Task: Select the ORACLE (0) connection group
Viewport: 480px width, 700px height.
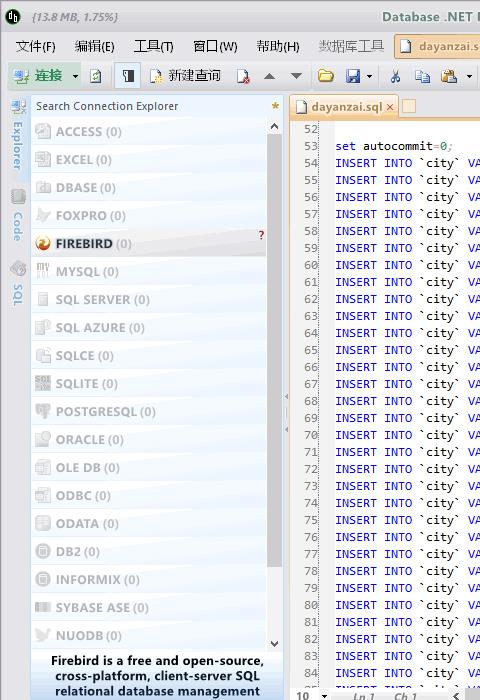Action: (x=149, y=440)
